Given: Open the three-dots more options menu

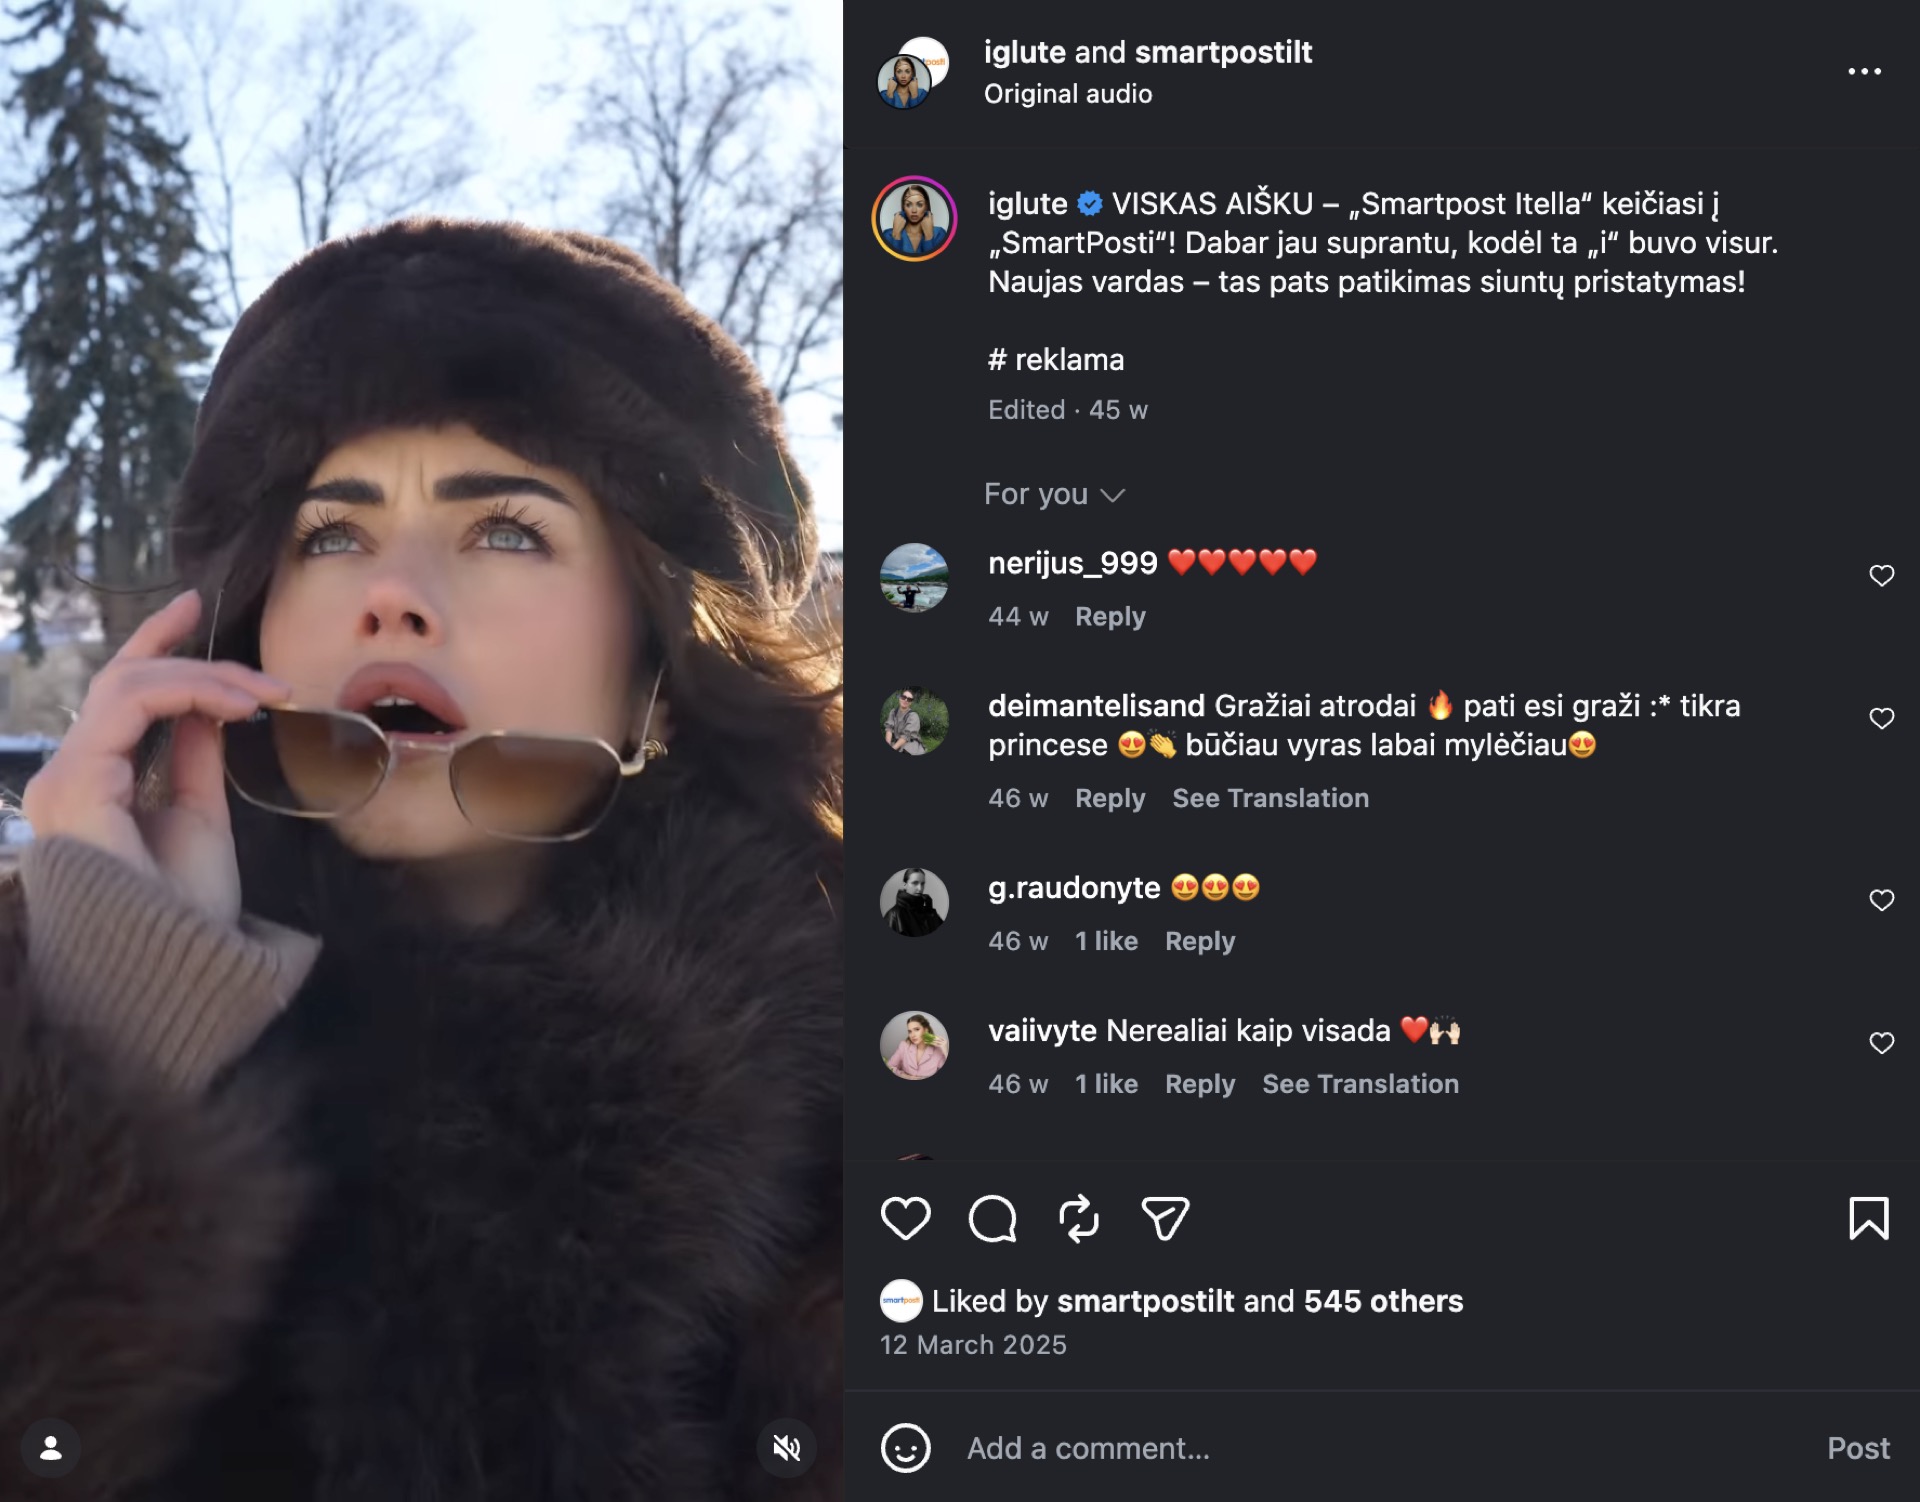Looking at the screenshot, I should pyautogui.click(x=1864, y=71).
